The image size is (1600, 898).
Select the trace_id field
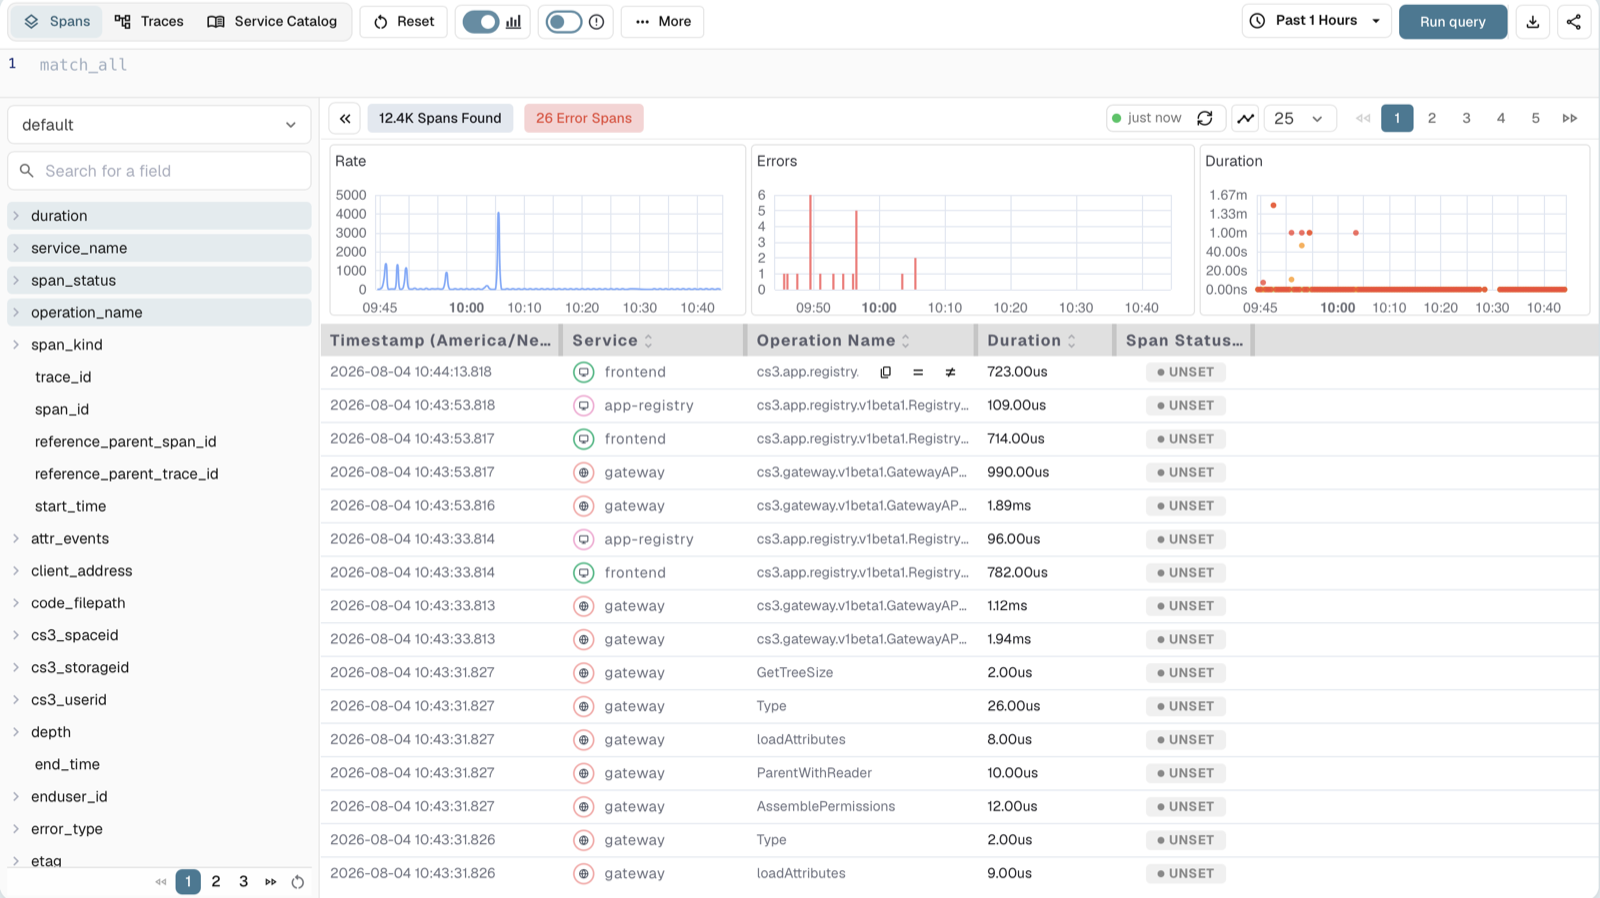point(63,377)
